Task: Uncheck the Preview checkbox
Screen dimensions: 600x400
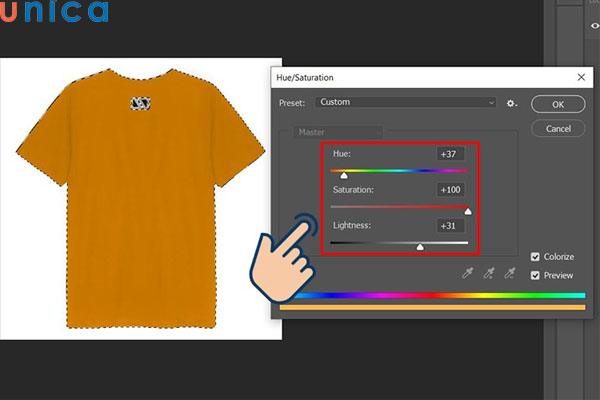Action: click(x=535, y=275)
